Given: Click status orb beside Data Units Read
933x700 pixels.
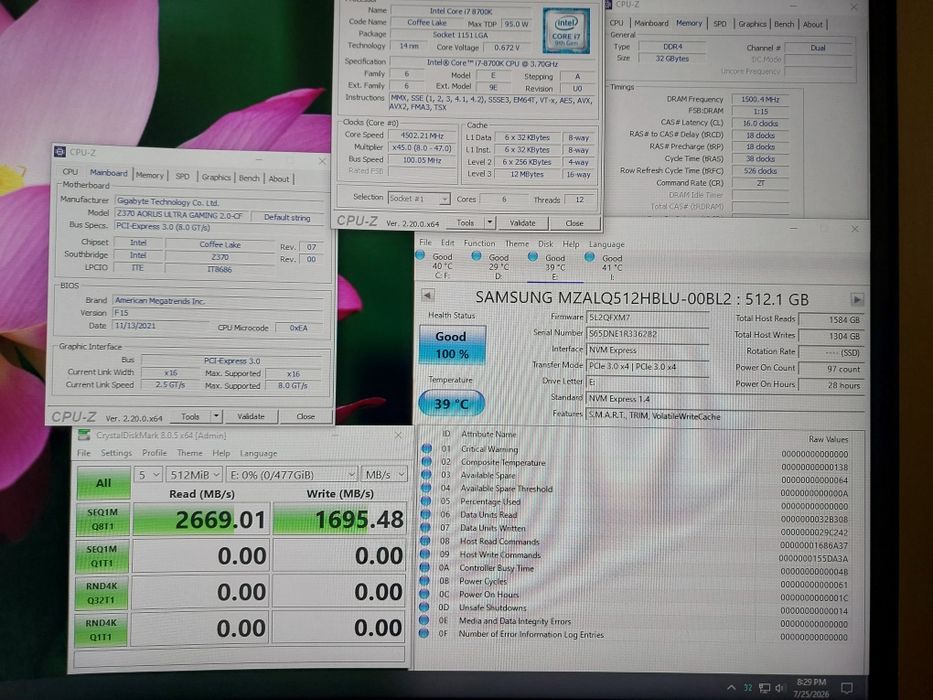Looking at the screenshot, I should click(x=425, y=514).
